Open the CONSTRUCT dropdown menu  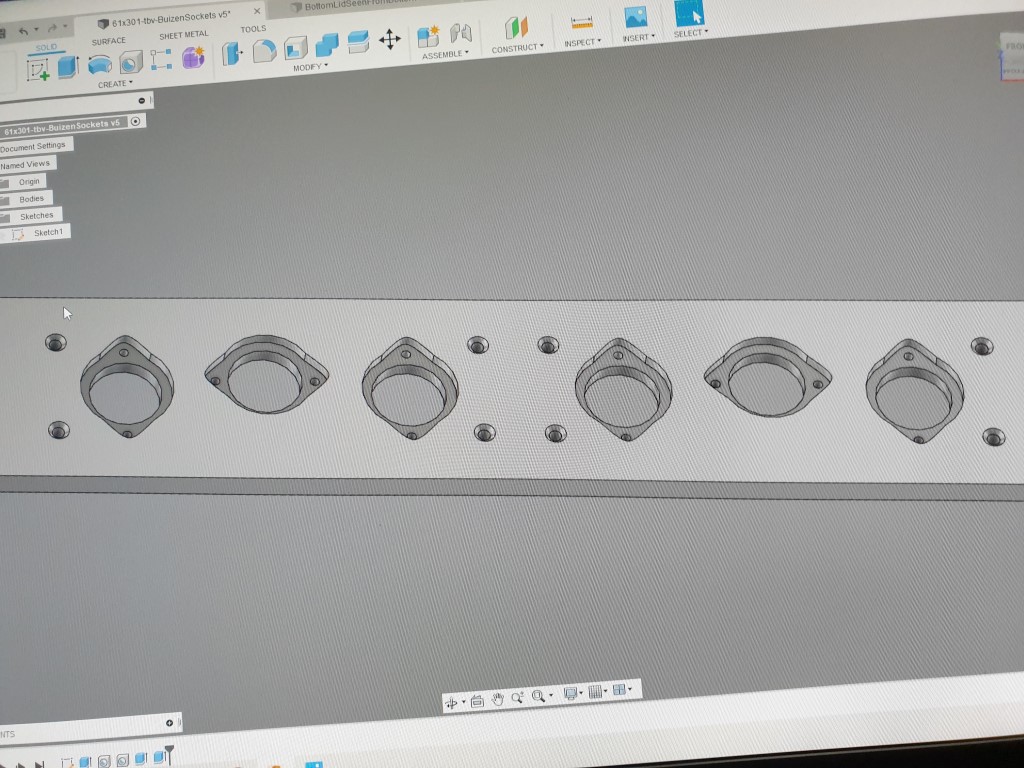[518, 48]
